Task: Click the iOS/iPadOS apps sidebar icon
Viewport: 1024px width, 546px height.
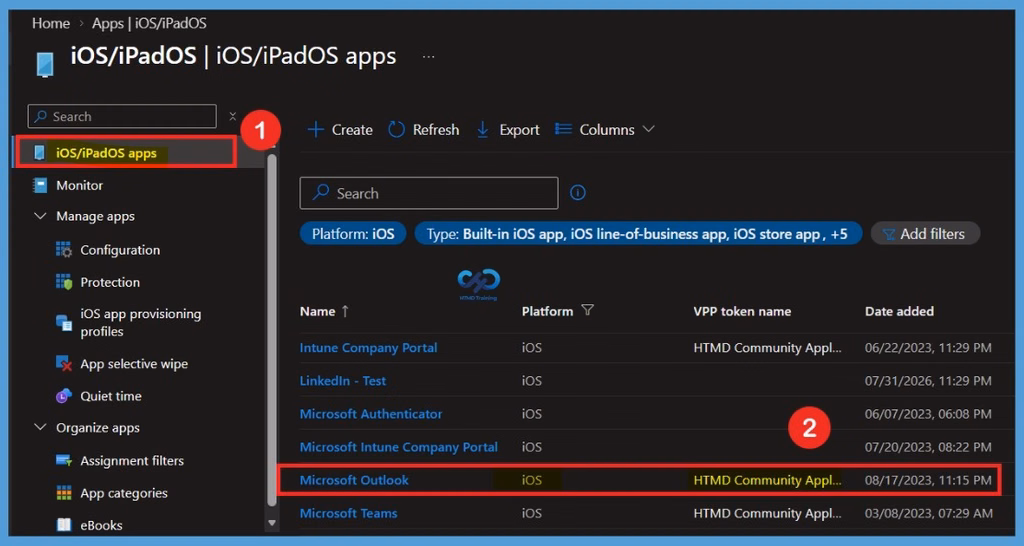Action: 40,153
